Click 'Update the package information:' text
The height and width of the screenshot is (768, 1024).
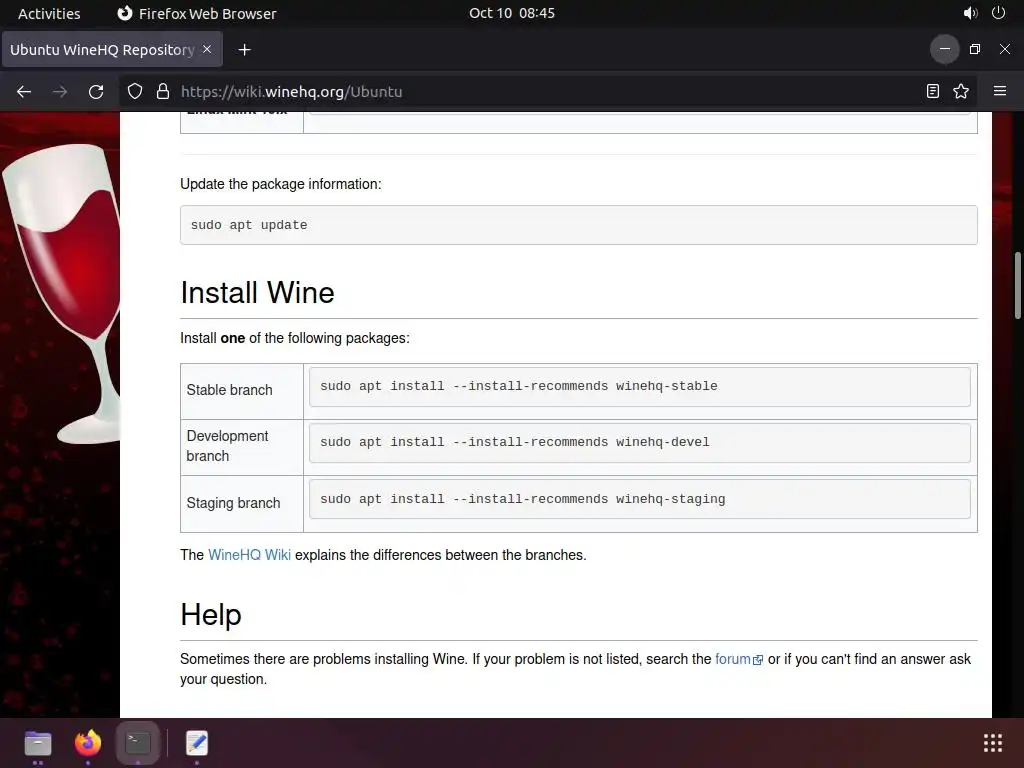click(281, 184)
